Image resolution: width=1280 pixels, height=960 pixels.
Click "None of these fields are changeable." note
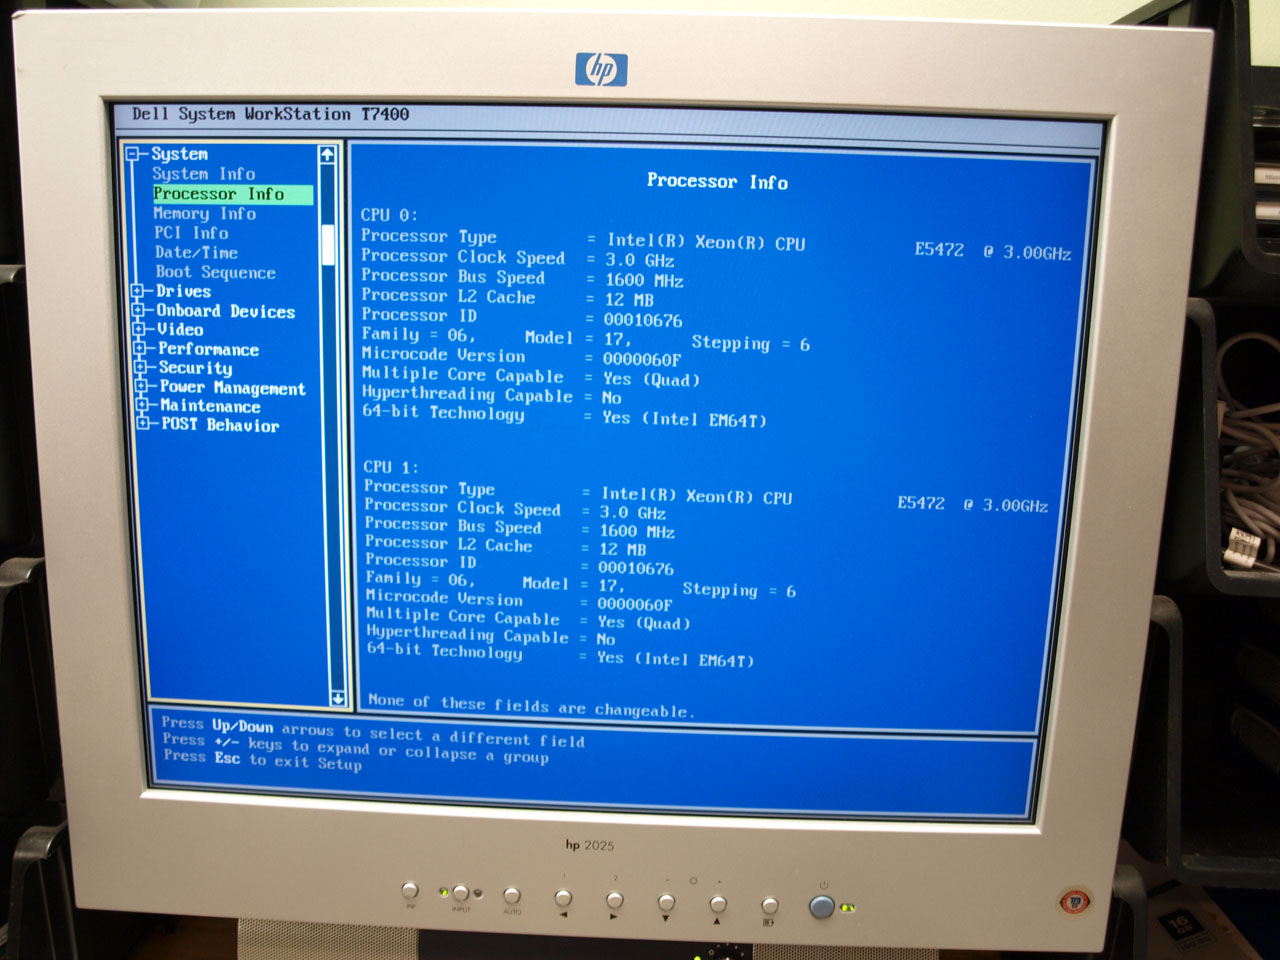click(529, 706)
